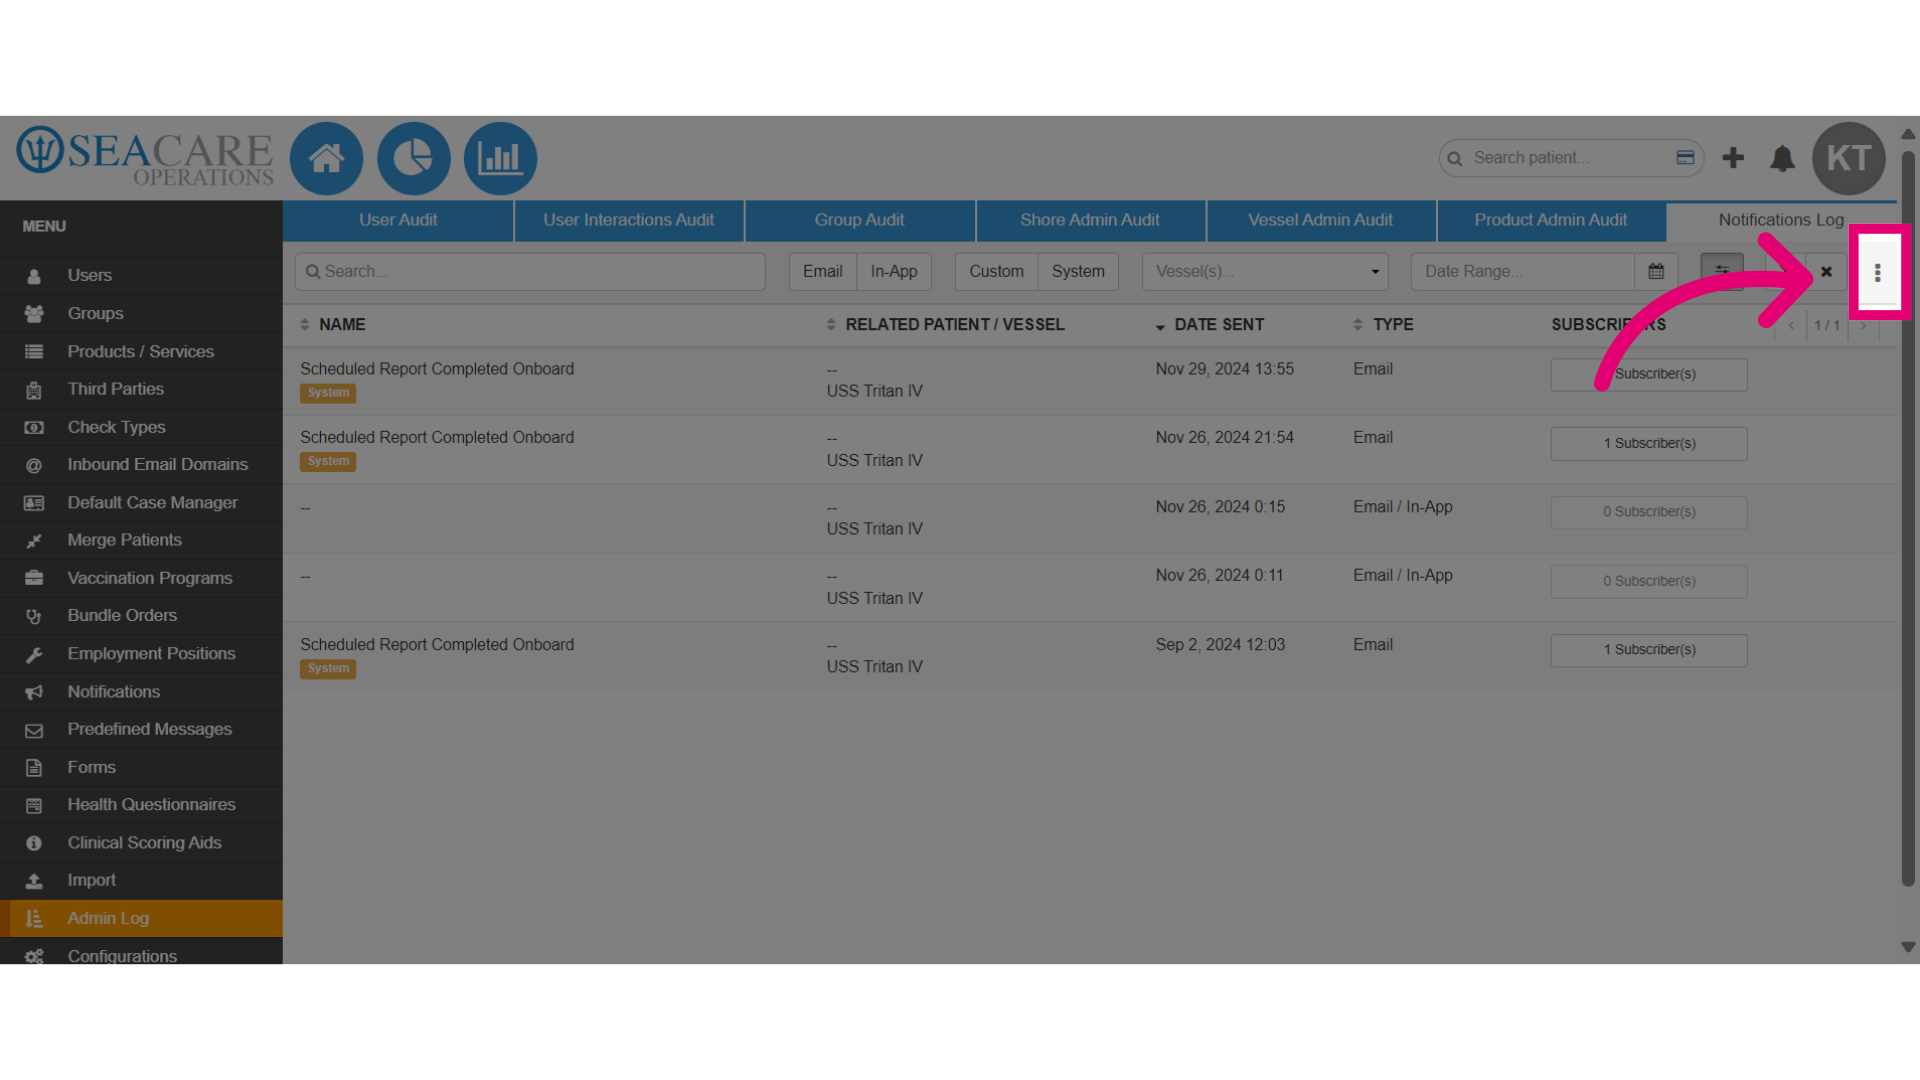Click the Search patient field

1571,158
